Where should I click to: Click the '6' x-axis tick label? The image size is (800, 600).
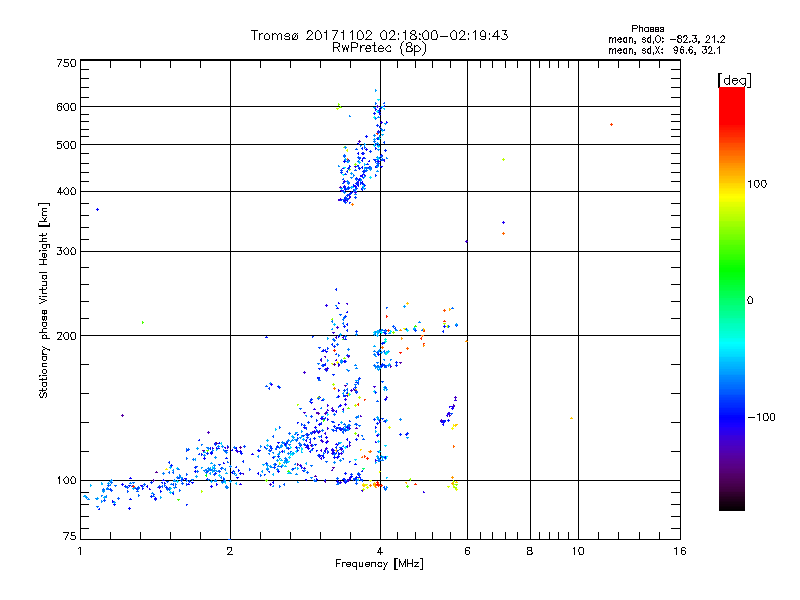467,551
